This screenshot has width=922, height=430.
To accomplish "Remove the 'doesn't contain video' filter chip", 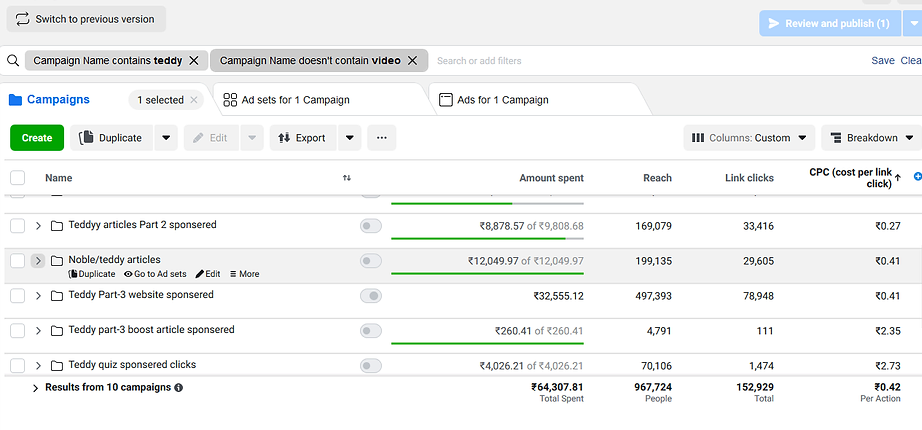I will [412, 61].
